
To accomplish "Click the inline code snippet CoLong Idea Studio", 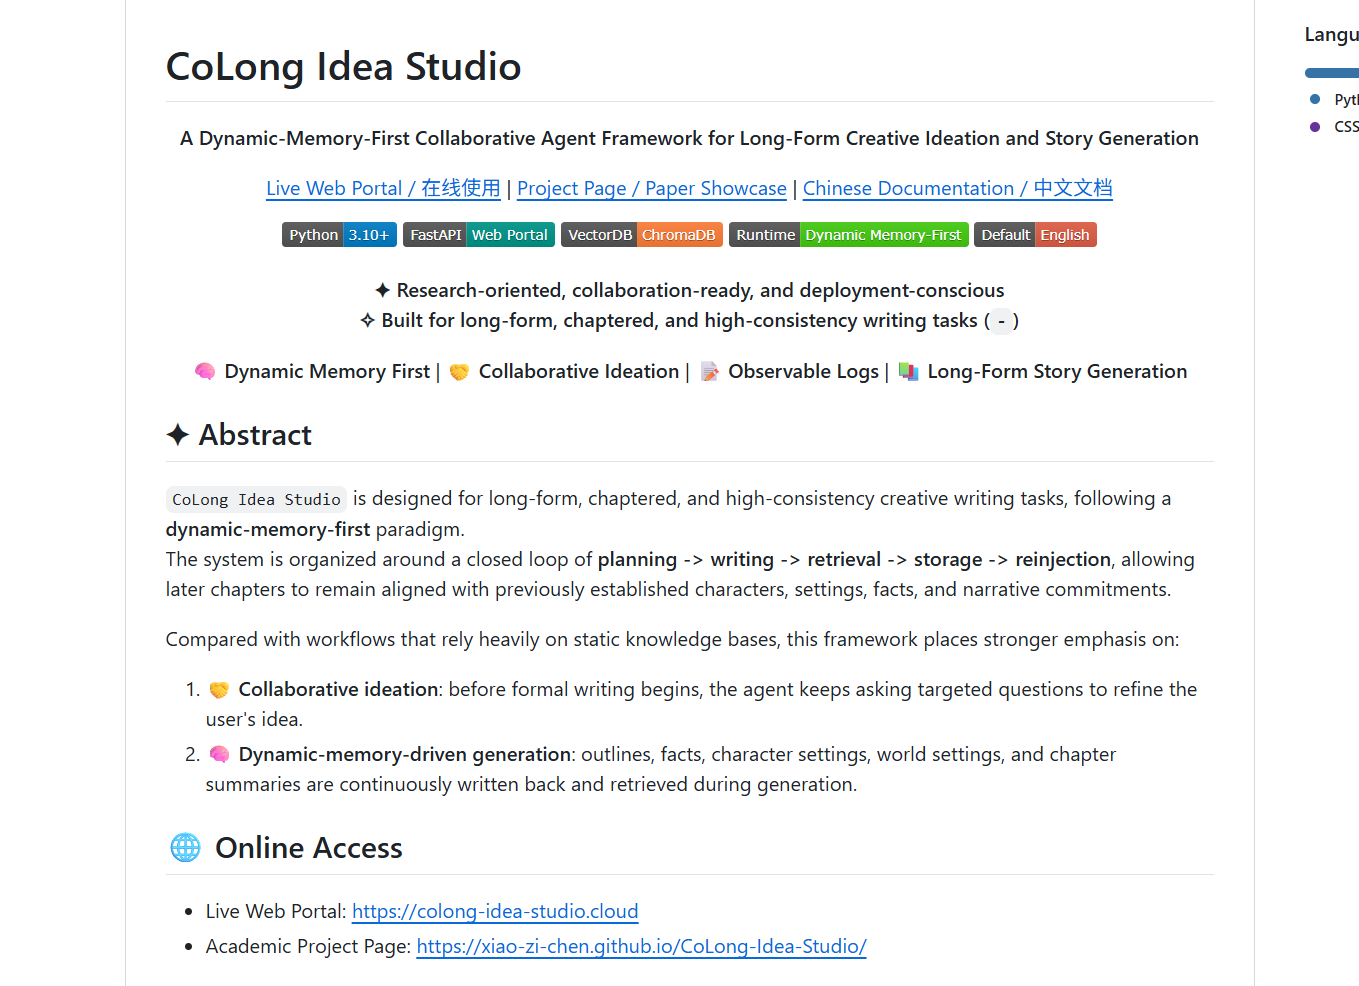I will [x=256, y=498].
